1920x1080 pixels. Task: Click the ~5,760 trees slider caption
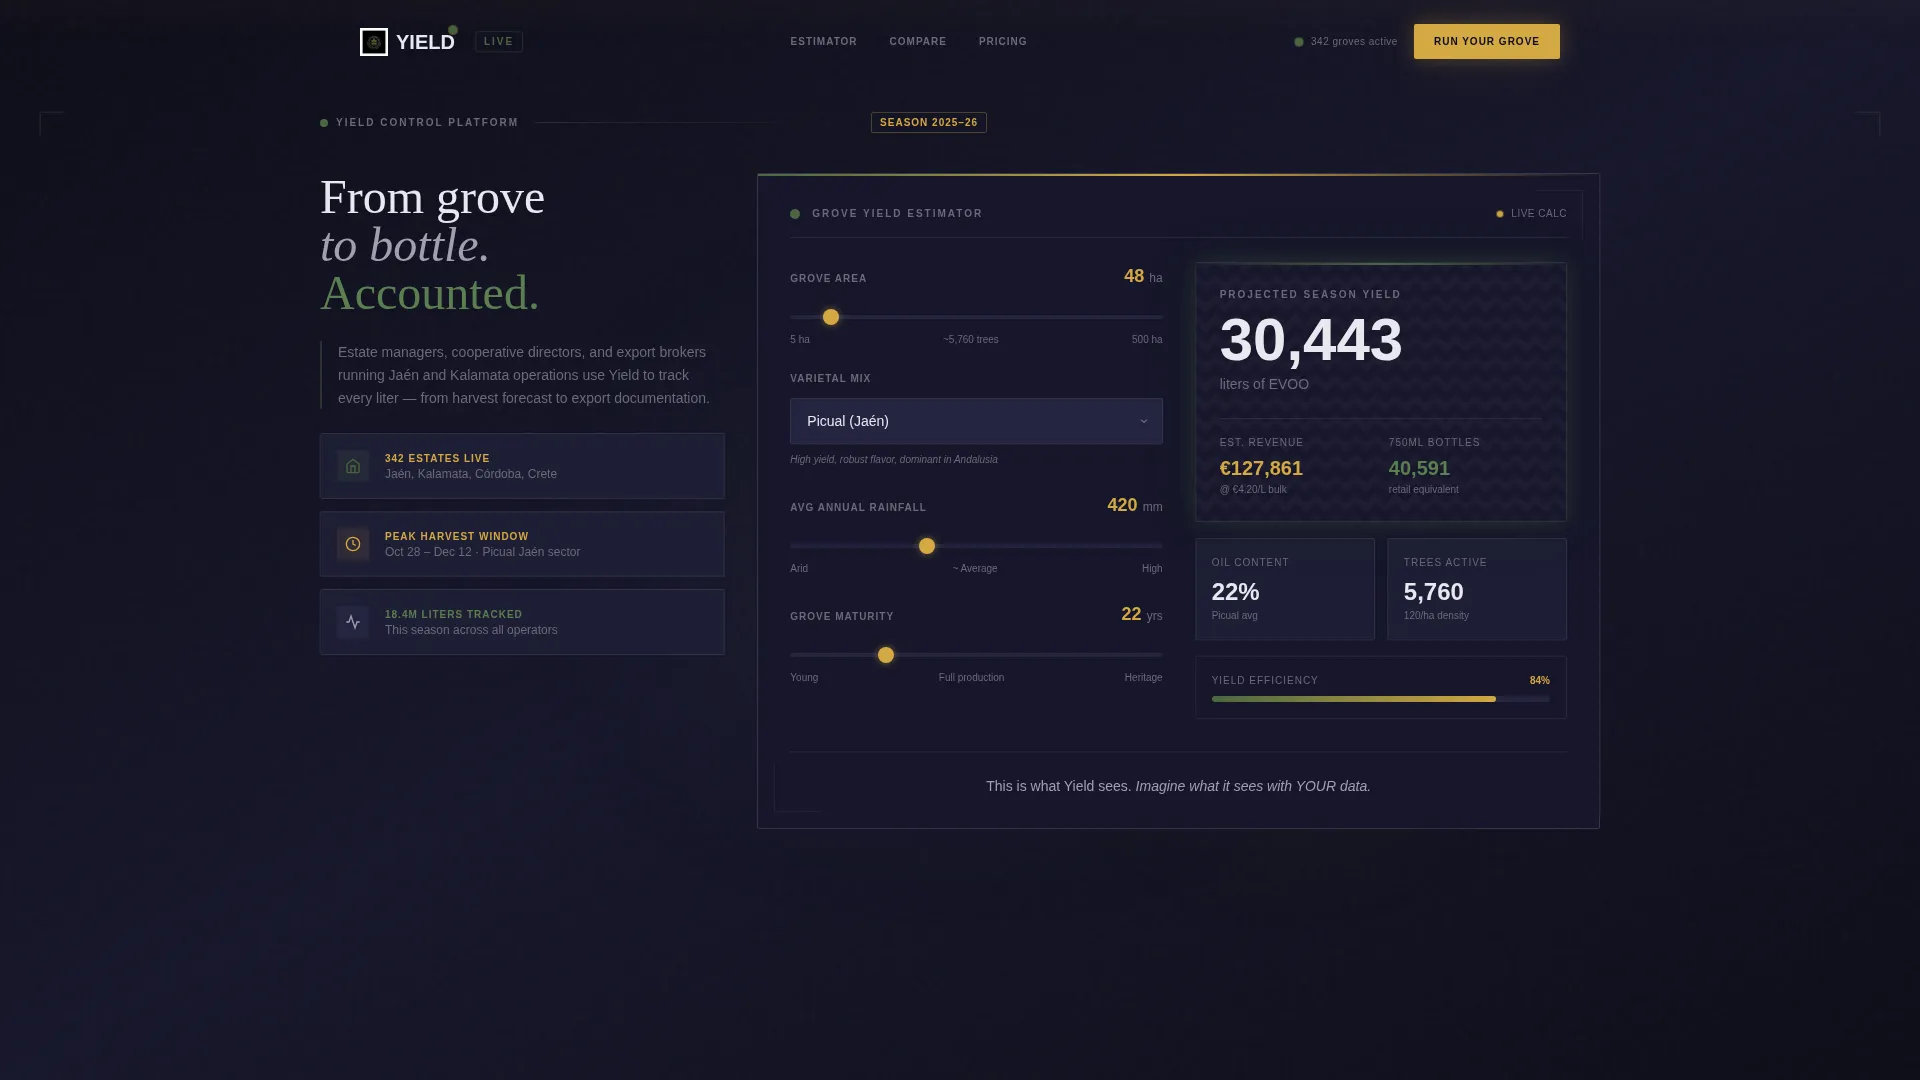click(971, 340)
